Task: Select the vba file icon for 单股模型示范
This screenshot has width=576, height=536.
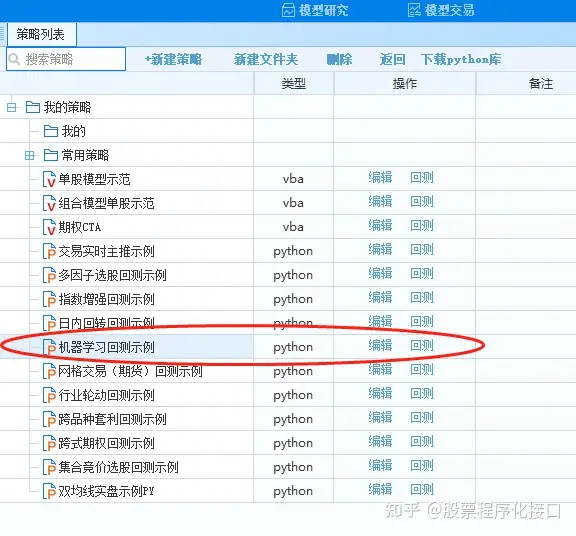Action: point(49,179)
